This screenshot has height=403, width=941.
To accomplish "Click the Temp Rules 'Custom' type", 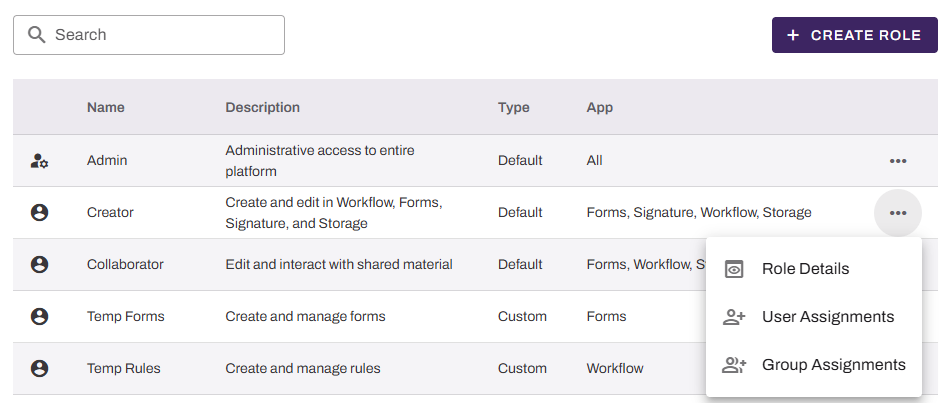I will tap(522, 368).
